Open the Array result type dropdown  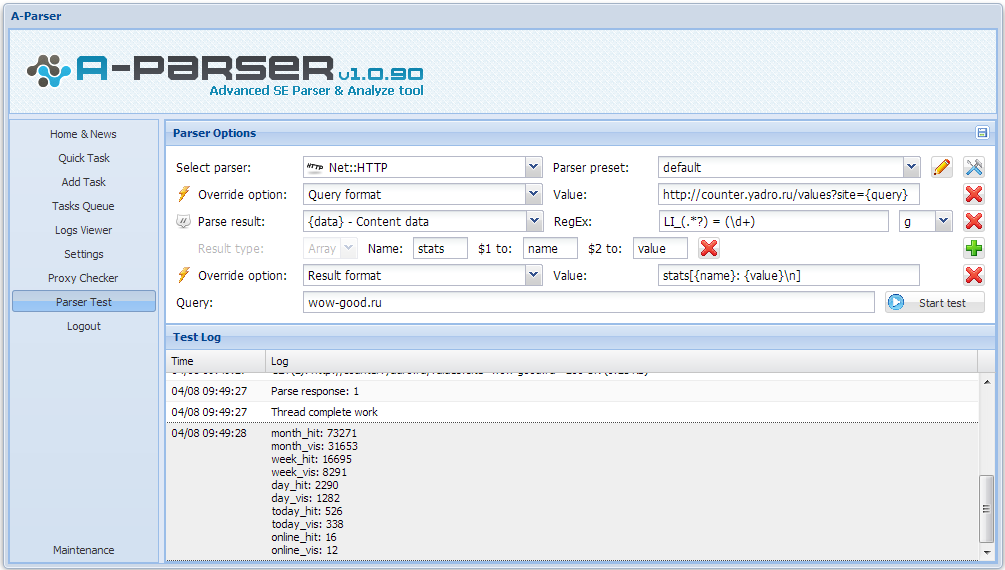349,248
